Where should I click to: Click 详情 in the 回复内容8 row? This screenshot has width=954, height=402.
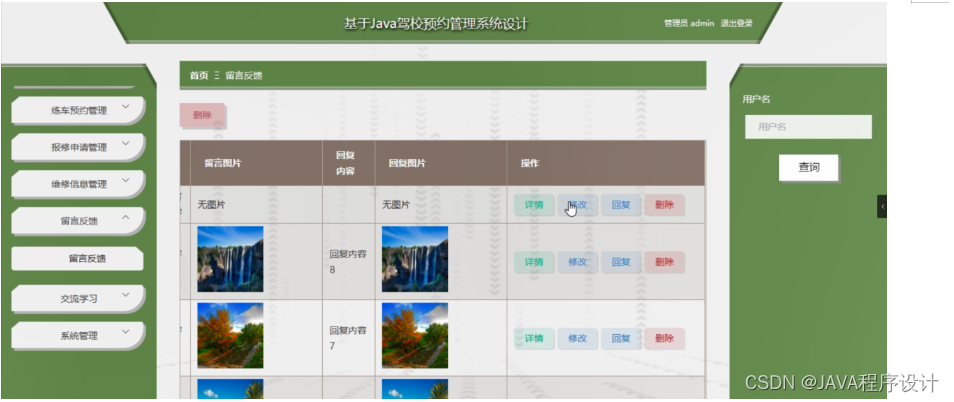click(x=534, y=262)
